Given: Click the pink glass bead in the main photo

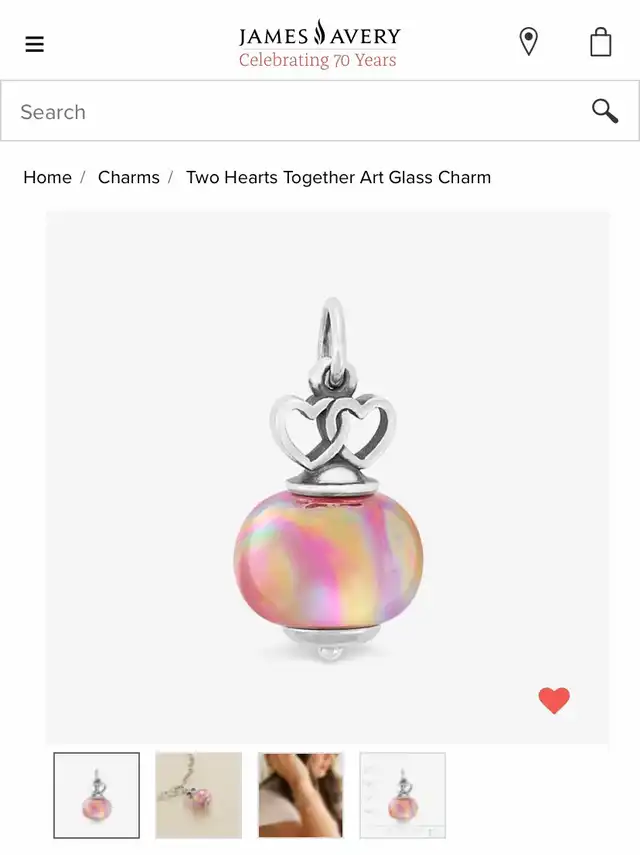Looking at the screenshot, I should click(328, 559).
